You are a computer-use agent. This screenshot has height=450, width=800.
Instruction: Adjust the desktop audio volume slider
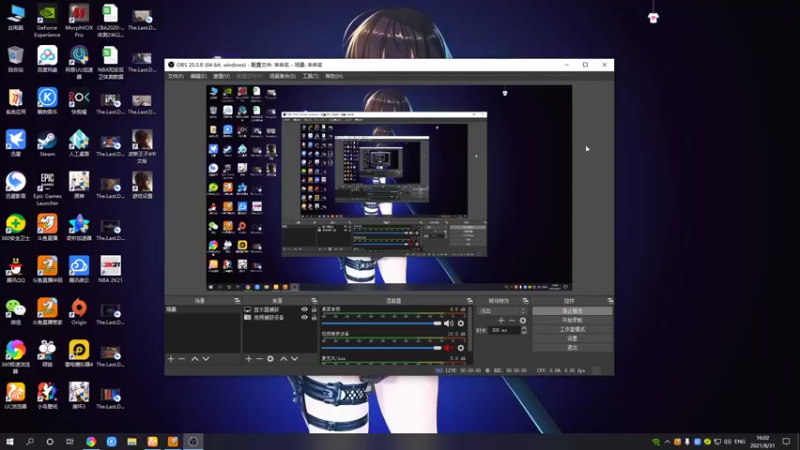[x=381, y=323]
